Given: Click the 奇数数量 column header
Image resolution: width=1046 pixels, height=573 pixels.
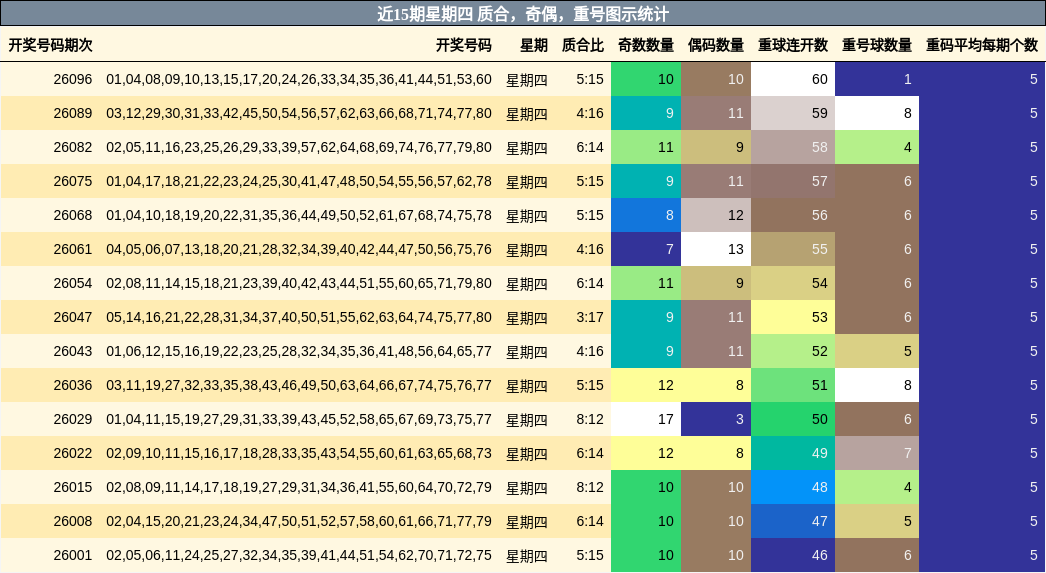Looking at the screenshot, I should (x=646, y=45).
